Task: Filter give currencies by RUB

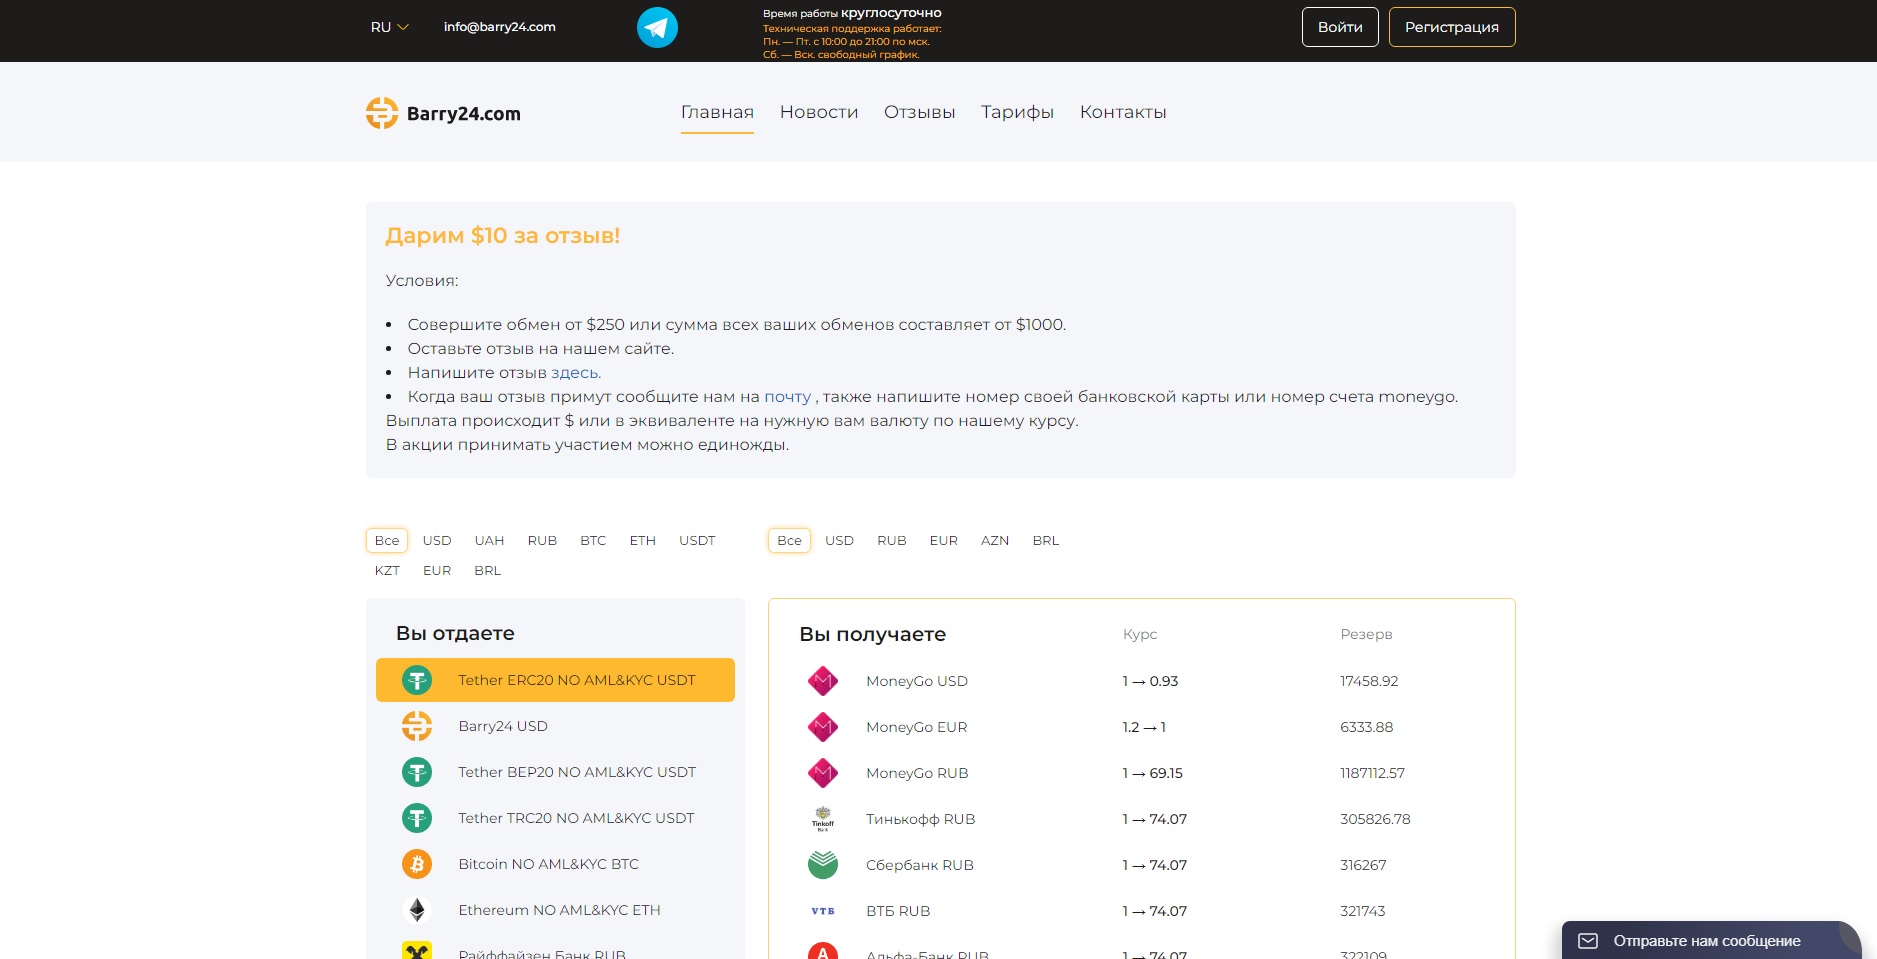Action: 542,541
